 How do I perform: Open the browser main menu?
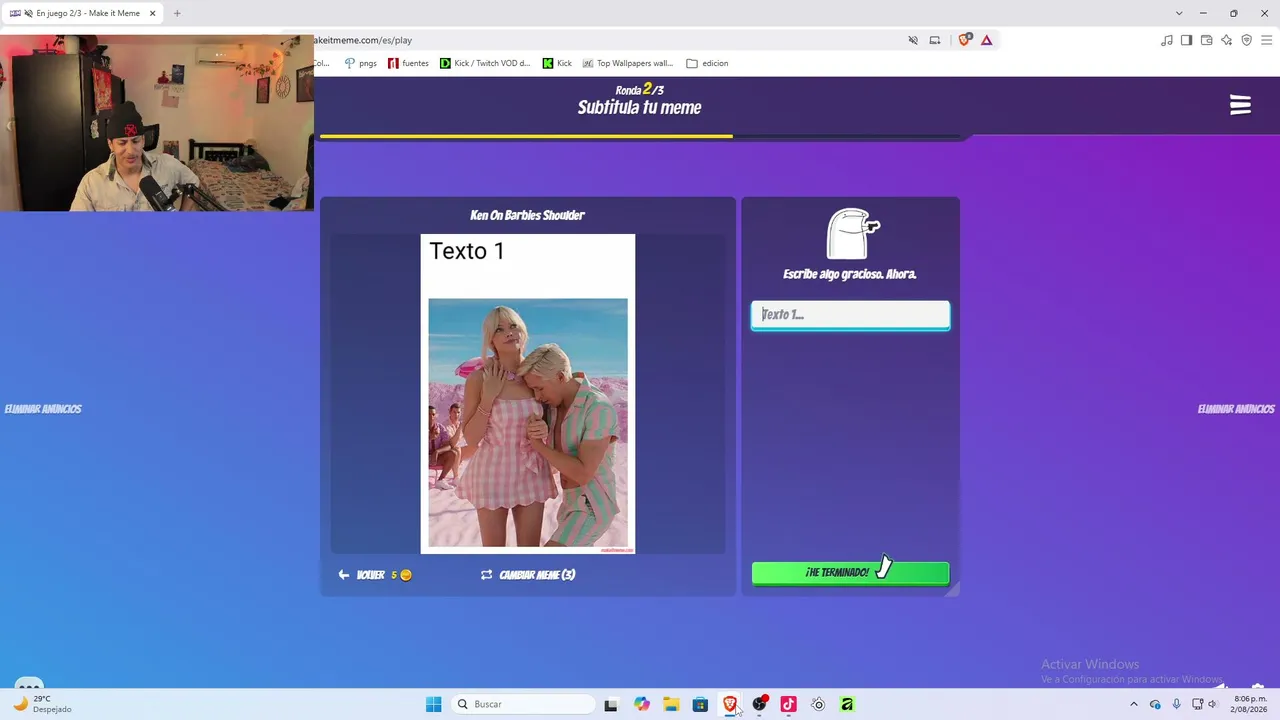pyautogui.click(x=1266, y=40)
